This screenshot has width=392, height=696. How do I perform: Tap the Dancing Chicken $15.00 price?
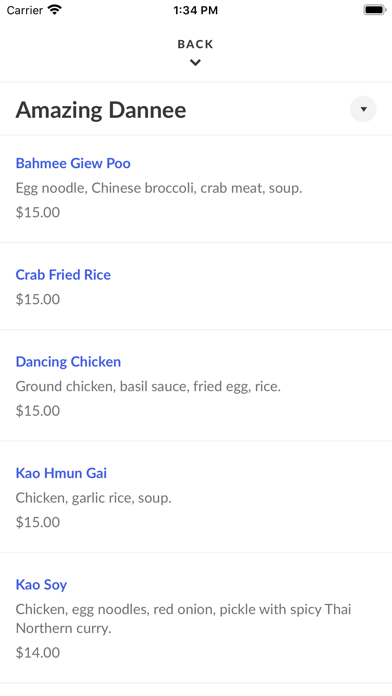click(x=38, y=411)
